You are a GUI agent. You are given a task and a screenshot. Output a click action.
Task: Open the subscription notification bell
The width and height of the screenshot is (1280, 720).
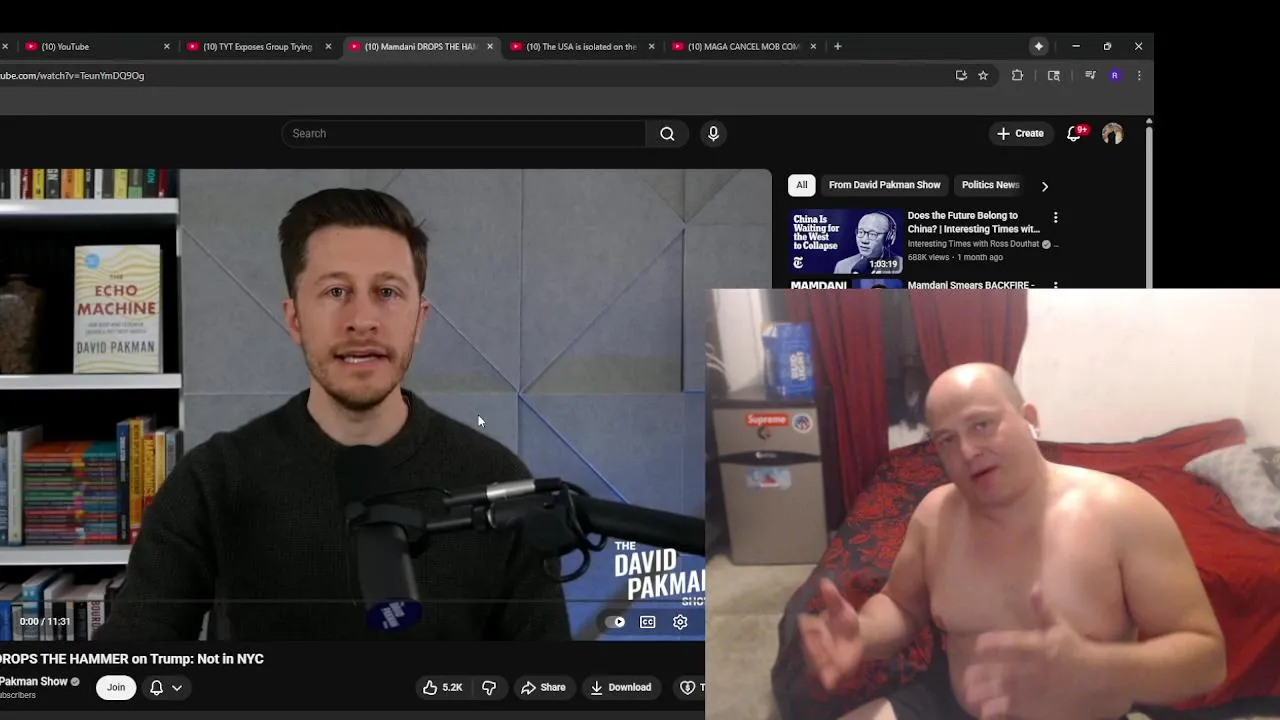tap(156, 688)
